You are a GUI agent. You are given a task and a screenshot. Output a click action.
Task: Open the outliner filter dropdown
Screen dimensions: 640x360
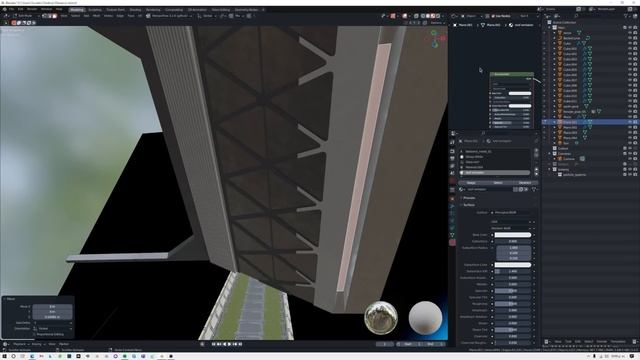pos(627,16)
